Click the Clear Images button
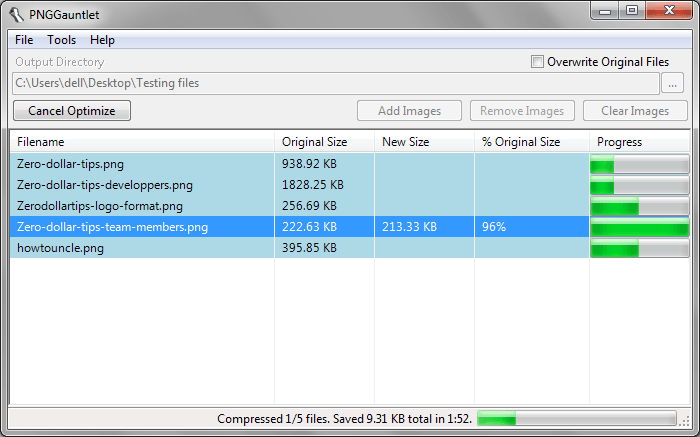 pyautogui.click(x=634, y=111)
